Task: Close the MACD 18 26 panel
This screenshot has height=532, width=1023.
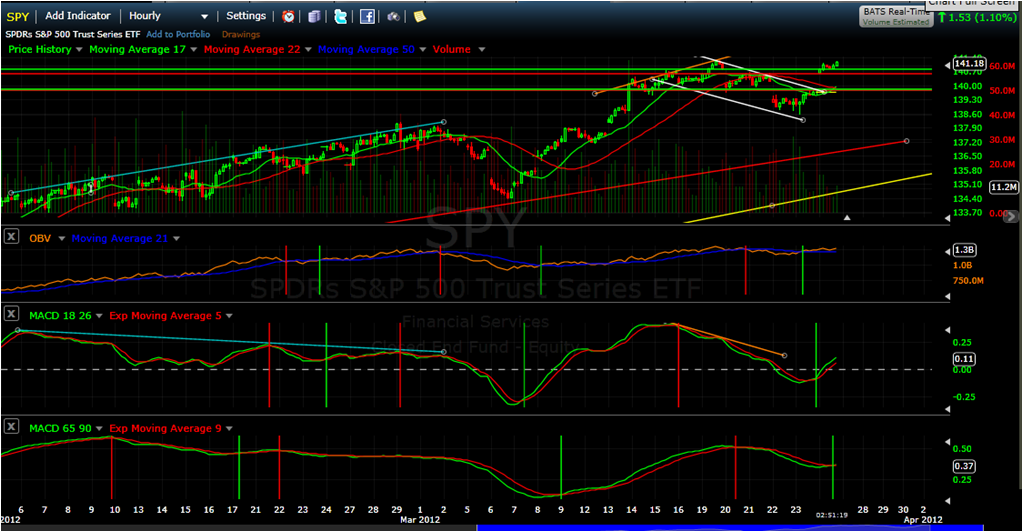Action: tap(11, 314)
